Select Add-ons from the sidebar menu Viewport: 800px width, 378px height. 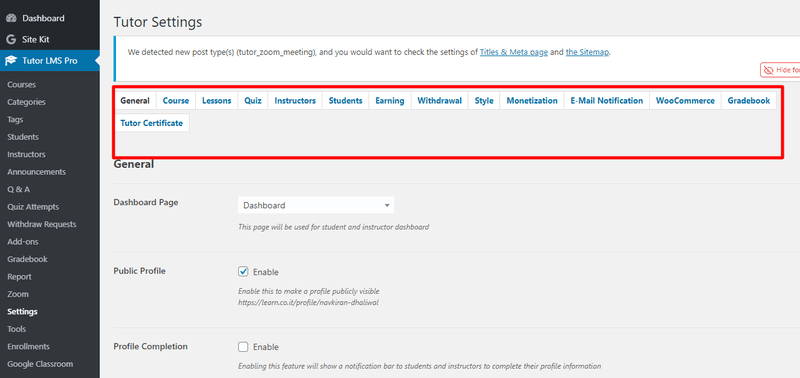(x=23, y=241)
